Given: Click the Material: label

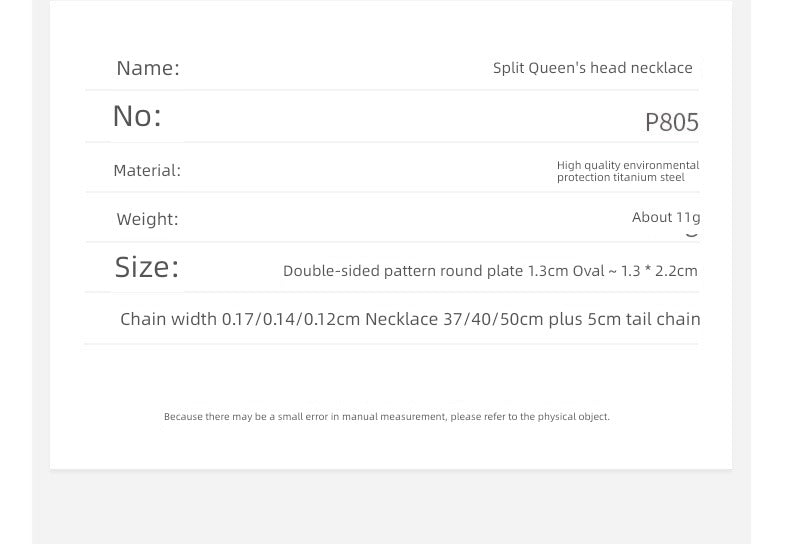Looking at the screenshot, I should [x=147, y=171].
